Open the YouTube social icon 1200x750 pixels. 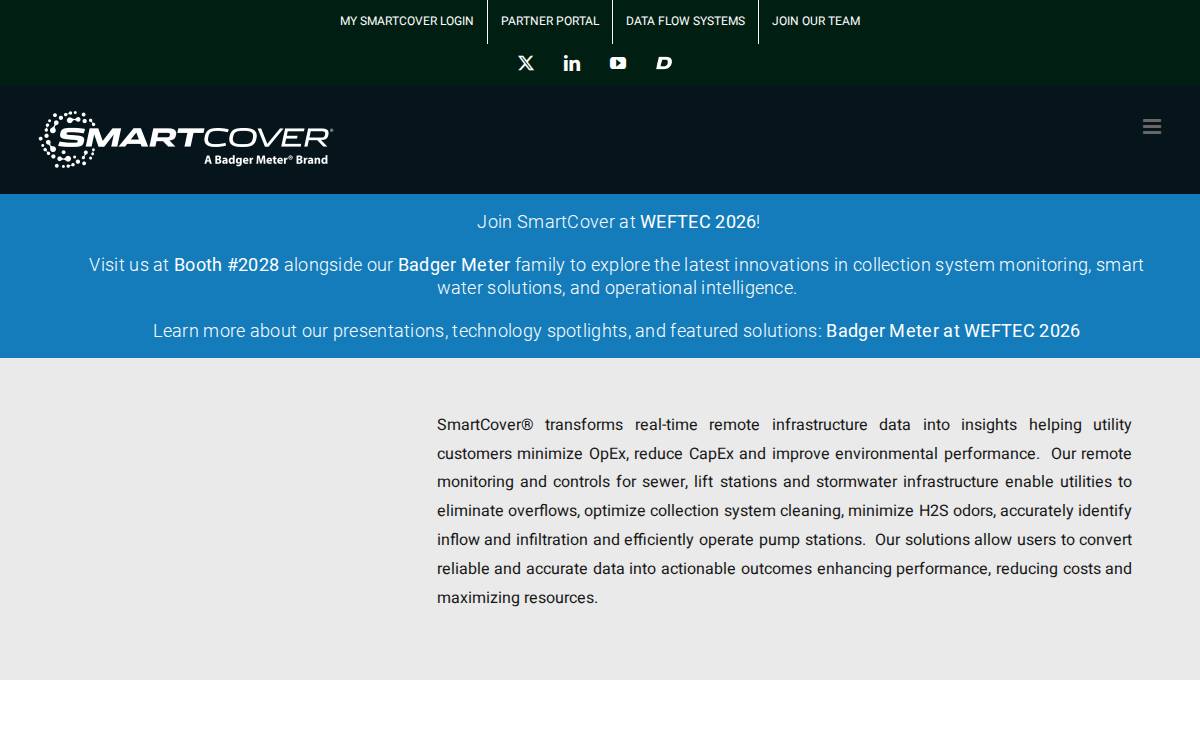point(618,63)
